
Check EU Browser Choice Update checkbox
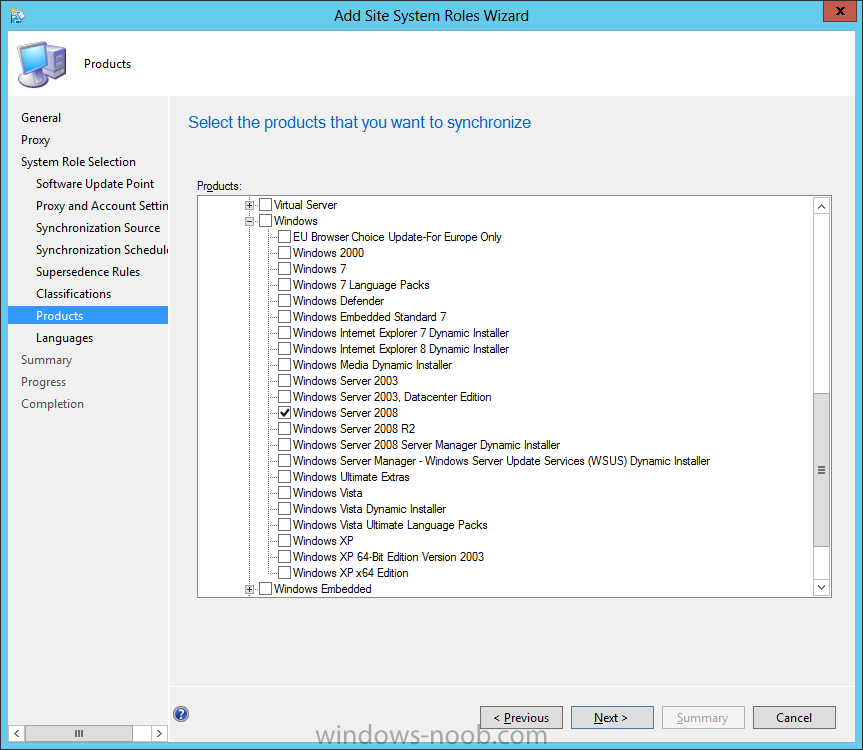285,237
